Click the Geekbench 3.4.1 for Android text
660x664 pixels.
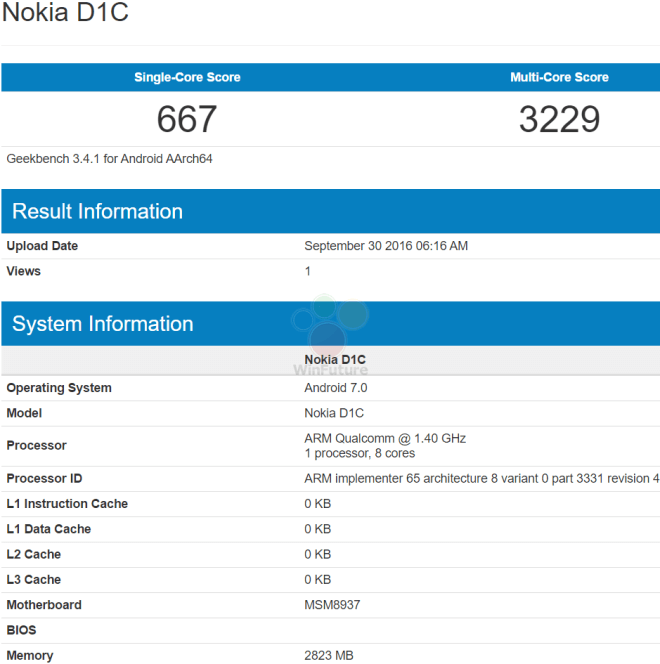(x=110, y=158)
